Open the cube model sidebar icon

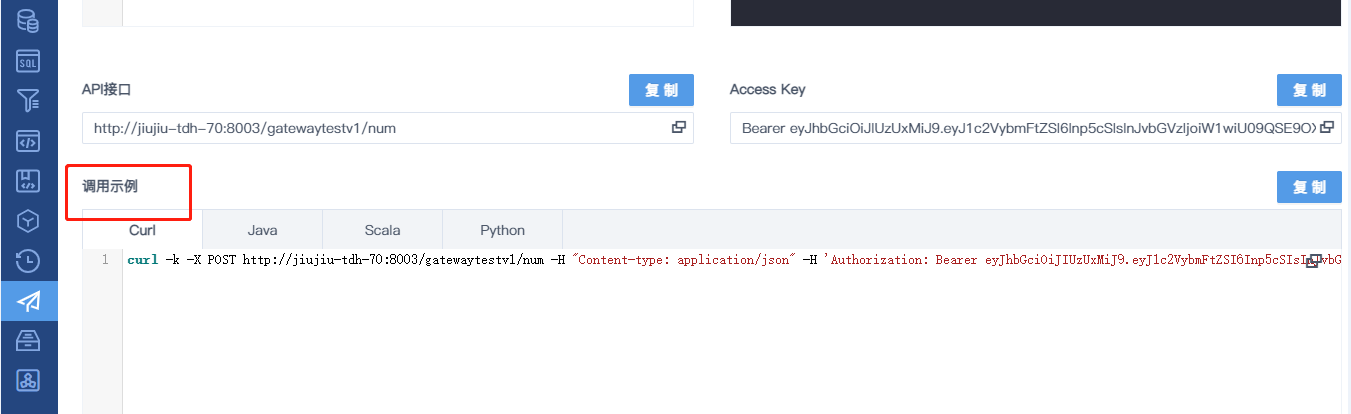click(28, 221)
